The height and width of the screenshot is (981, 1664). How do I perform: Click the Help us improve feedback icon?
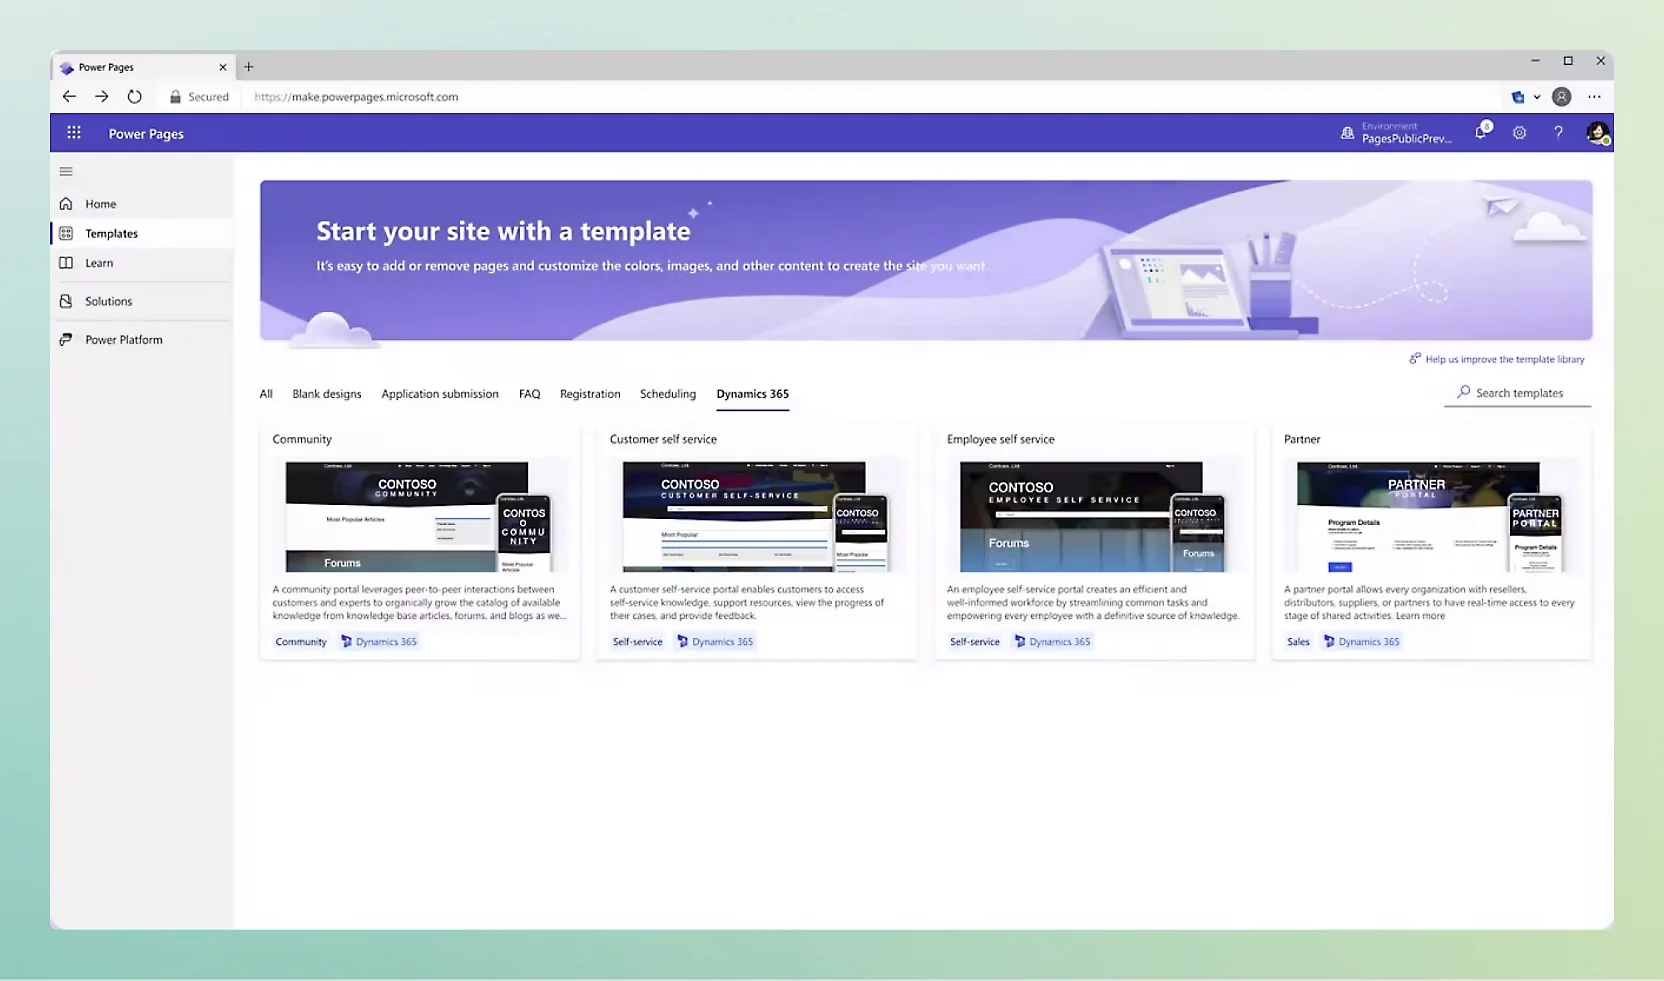click(1415, 358)
